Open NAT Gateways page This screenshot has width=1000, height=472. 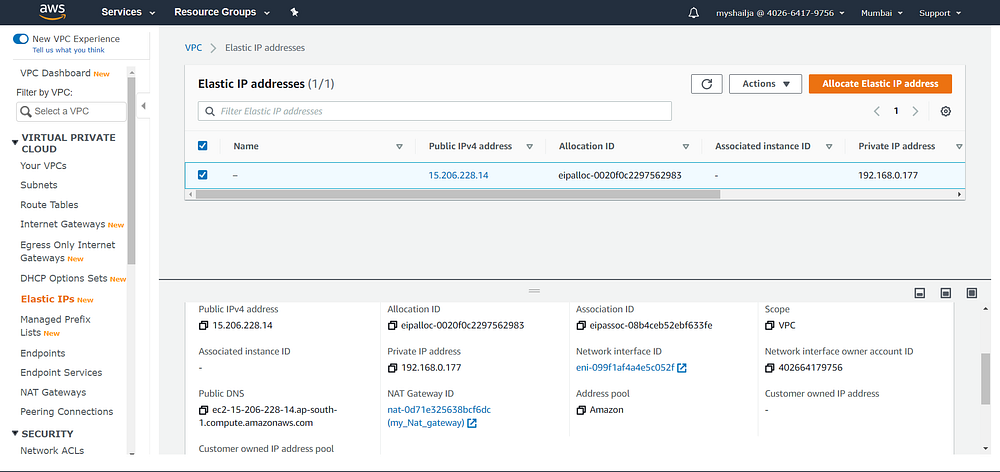coord(53,392)
